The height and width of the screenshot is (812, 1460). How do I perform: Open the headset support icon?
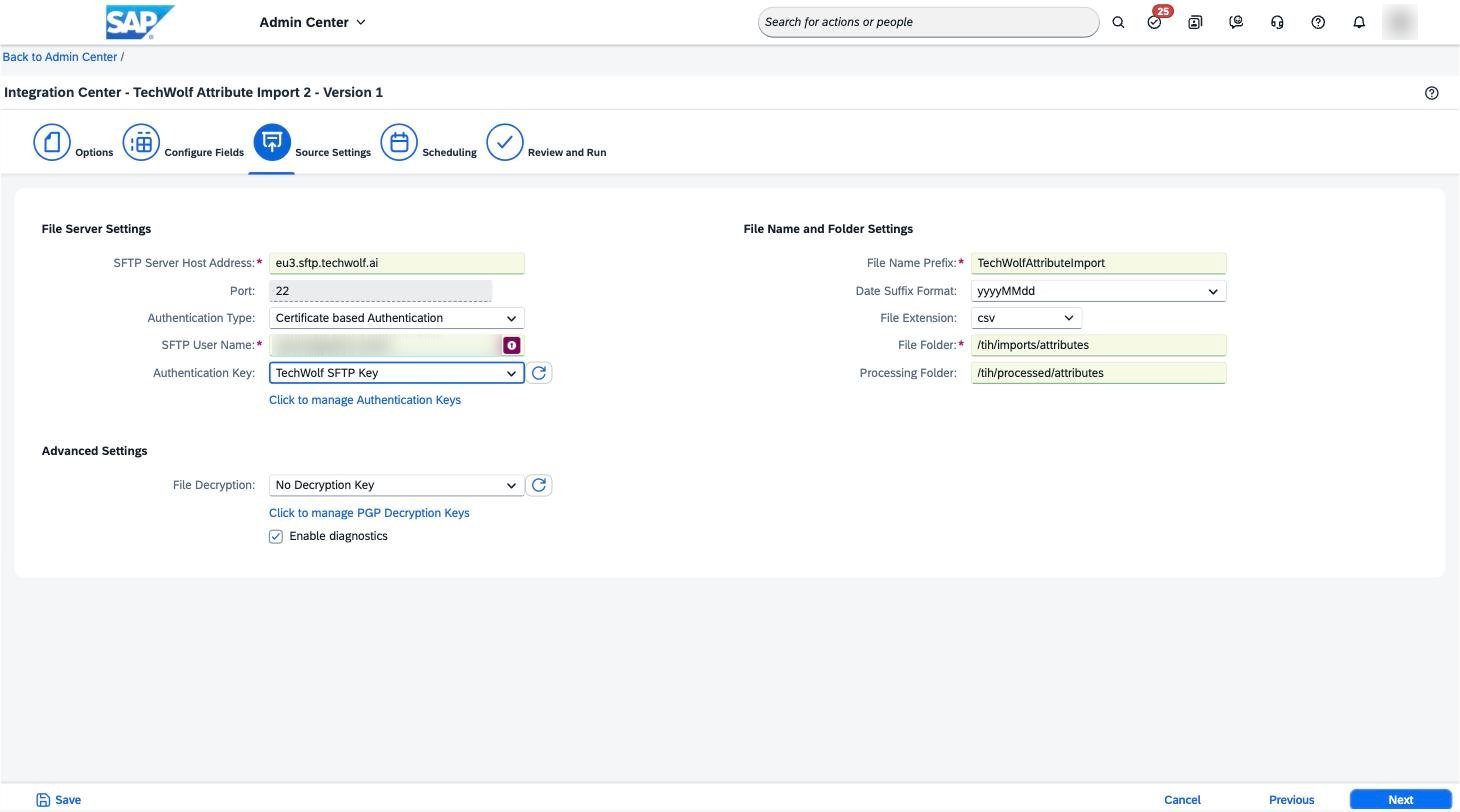click(1277, 22)
